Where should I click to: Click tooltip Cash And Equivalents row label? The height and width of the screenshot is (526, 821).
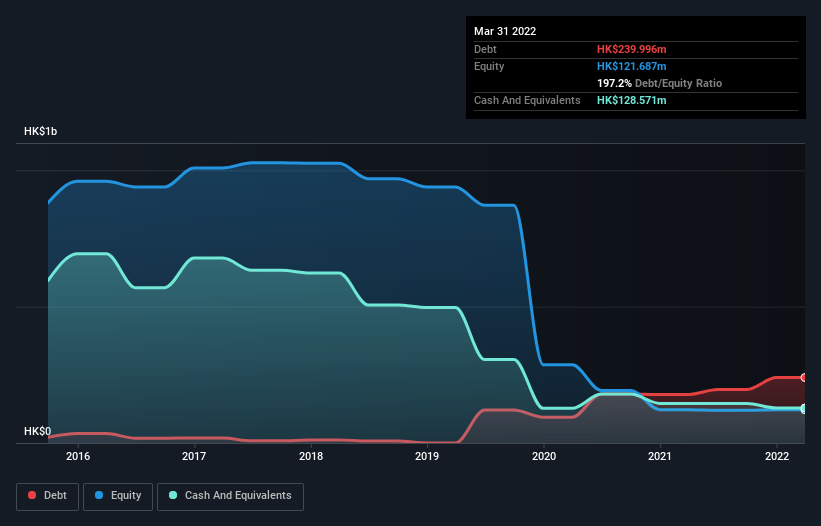click(527, 100)
